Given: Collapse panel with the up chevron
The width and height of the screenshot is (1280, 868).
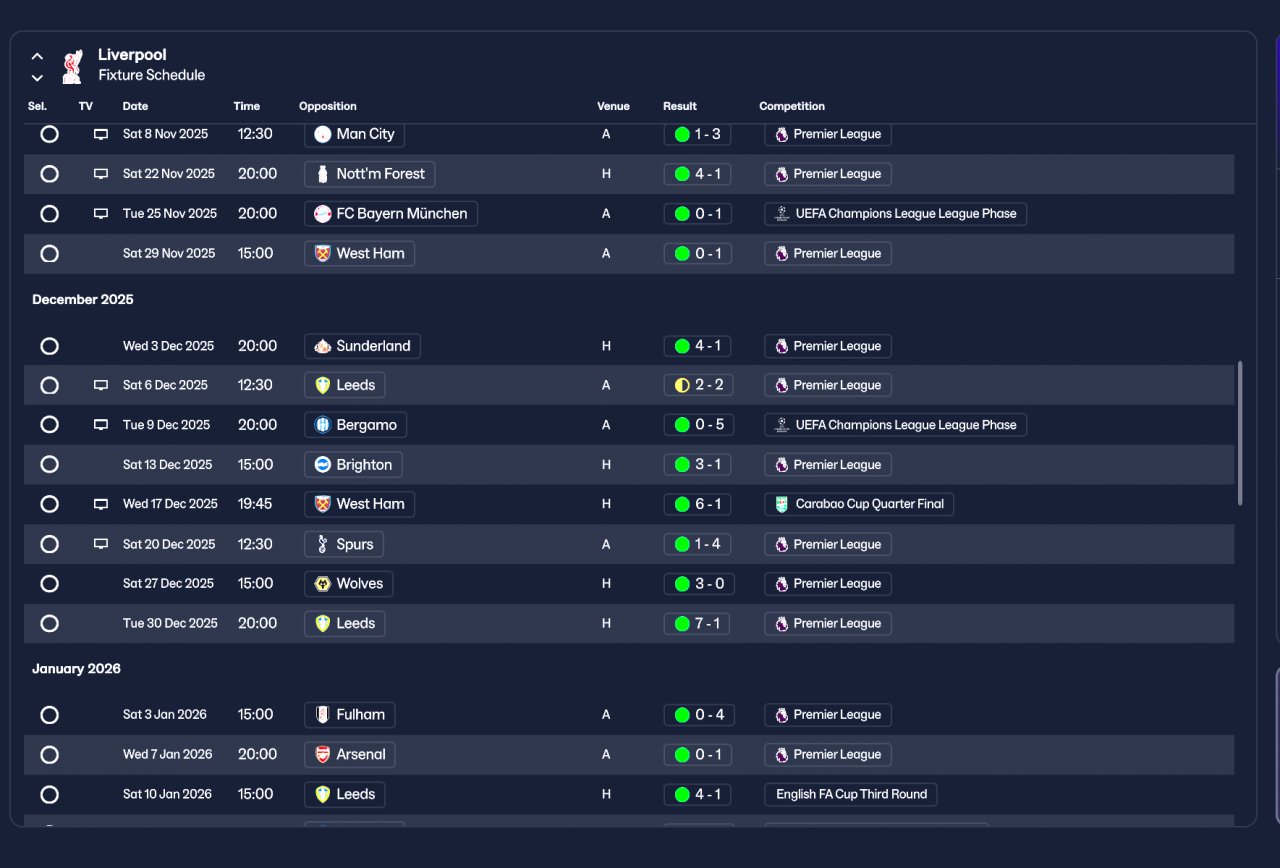Looking at the screenshot, I should click(37, 56).
